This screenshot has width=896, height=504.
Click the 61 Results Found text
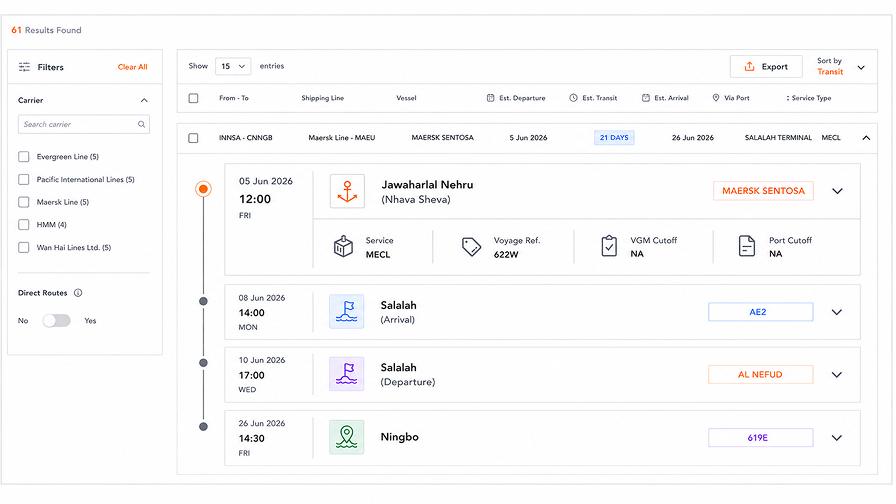[x=46, y=30]
